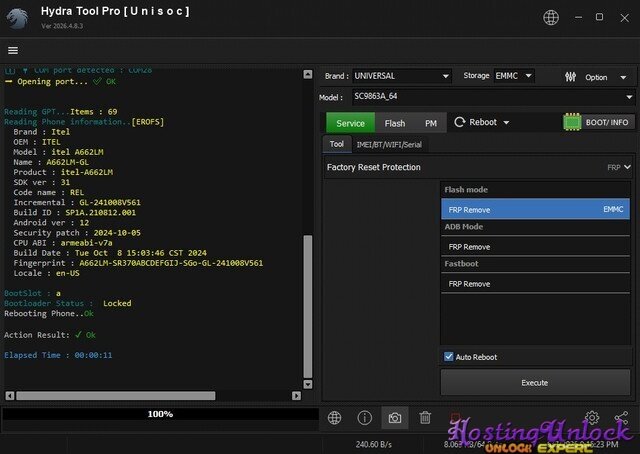This screenshot has height=454, width=640.
Task: Switch to the Service tab
Action: point(350,123)
